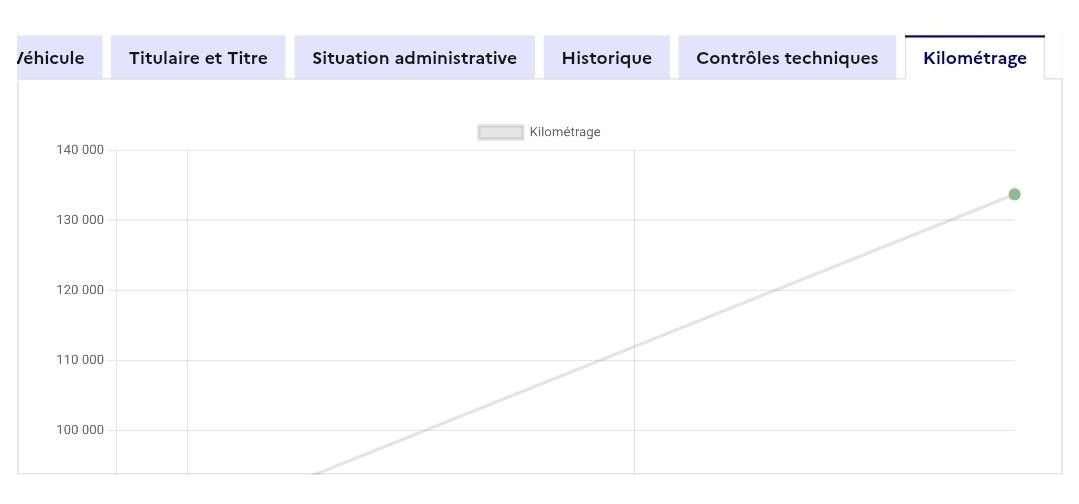Click the green data point on chart

1014,194
